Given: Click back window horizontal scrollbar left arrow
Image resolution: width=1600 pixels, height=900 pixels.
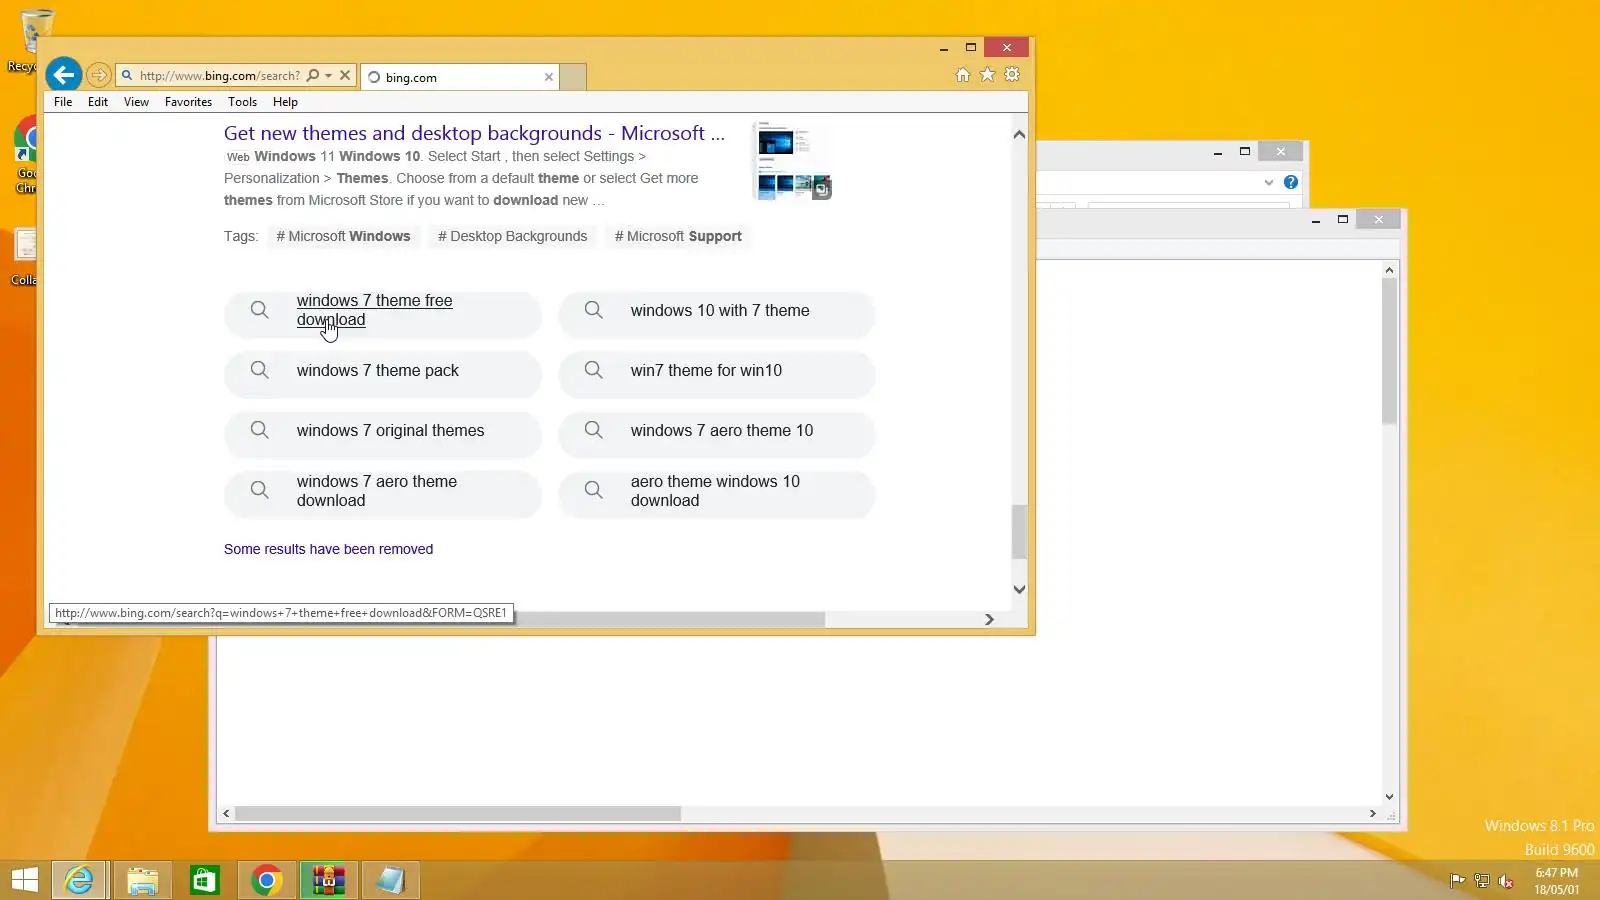Looking at the screenshot, I should tap(226, 814).
